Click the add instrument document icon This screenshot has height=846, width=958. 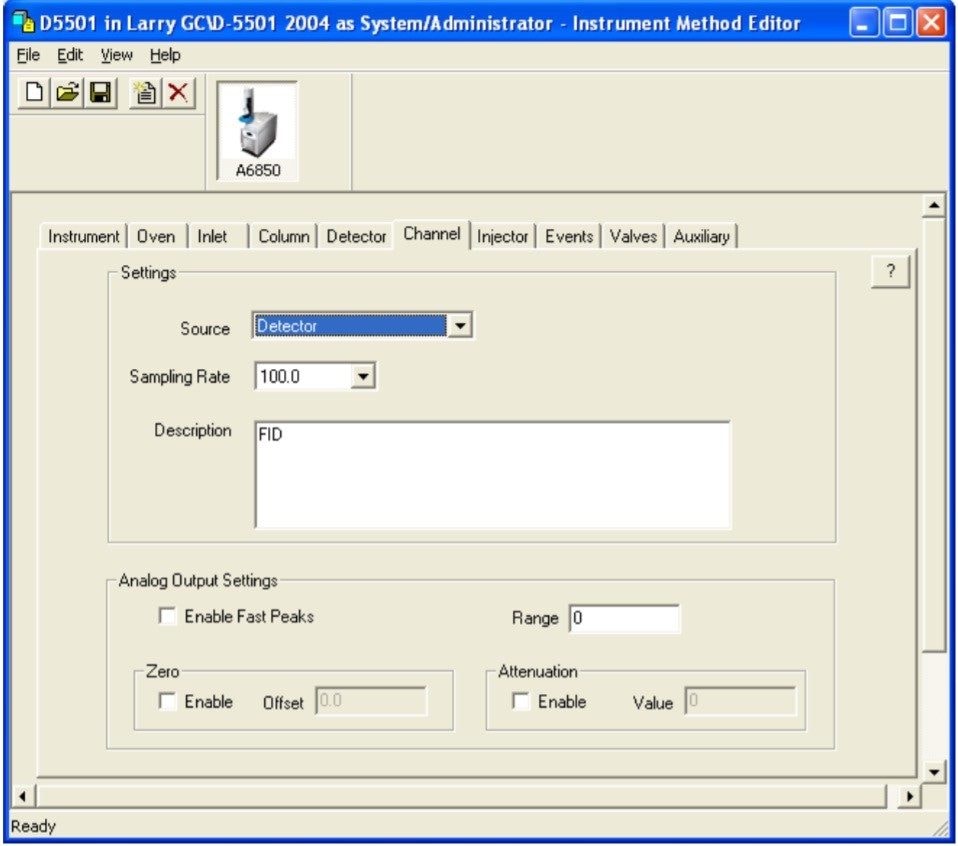pos(145,93)
